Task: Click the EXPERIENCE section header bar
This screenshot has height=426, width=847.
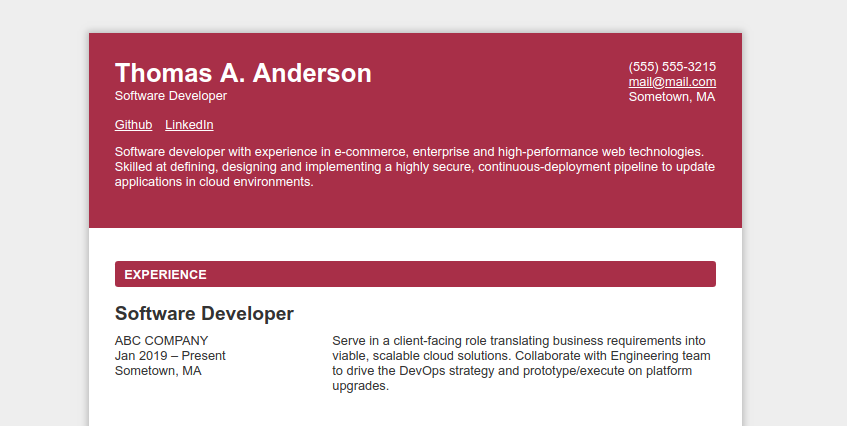Action: pos(415,274)
